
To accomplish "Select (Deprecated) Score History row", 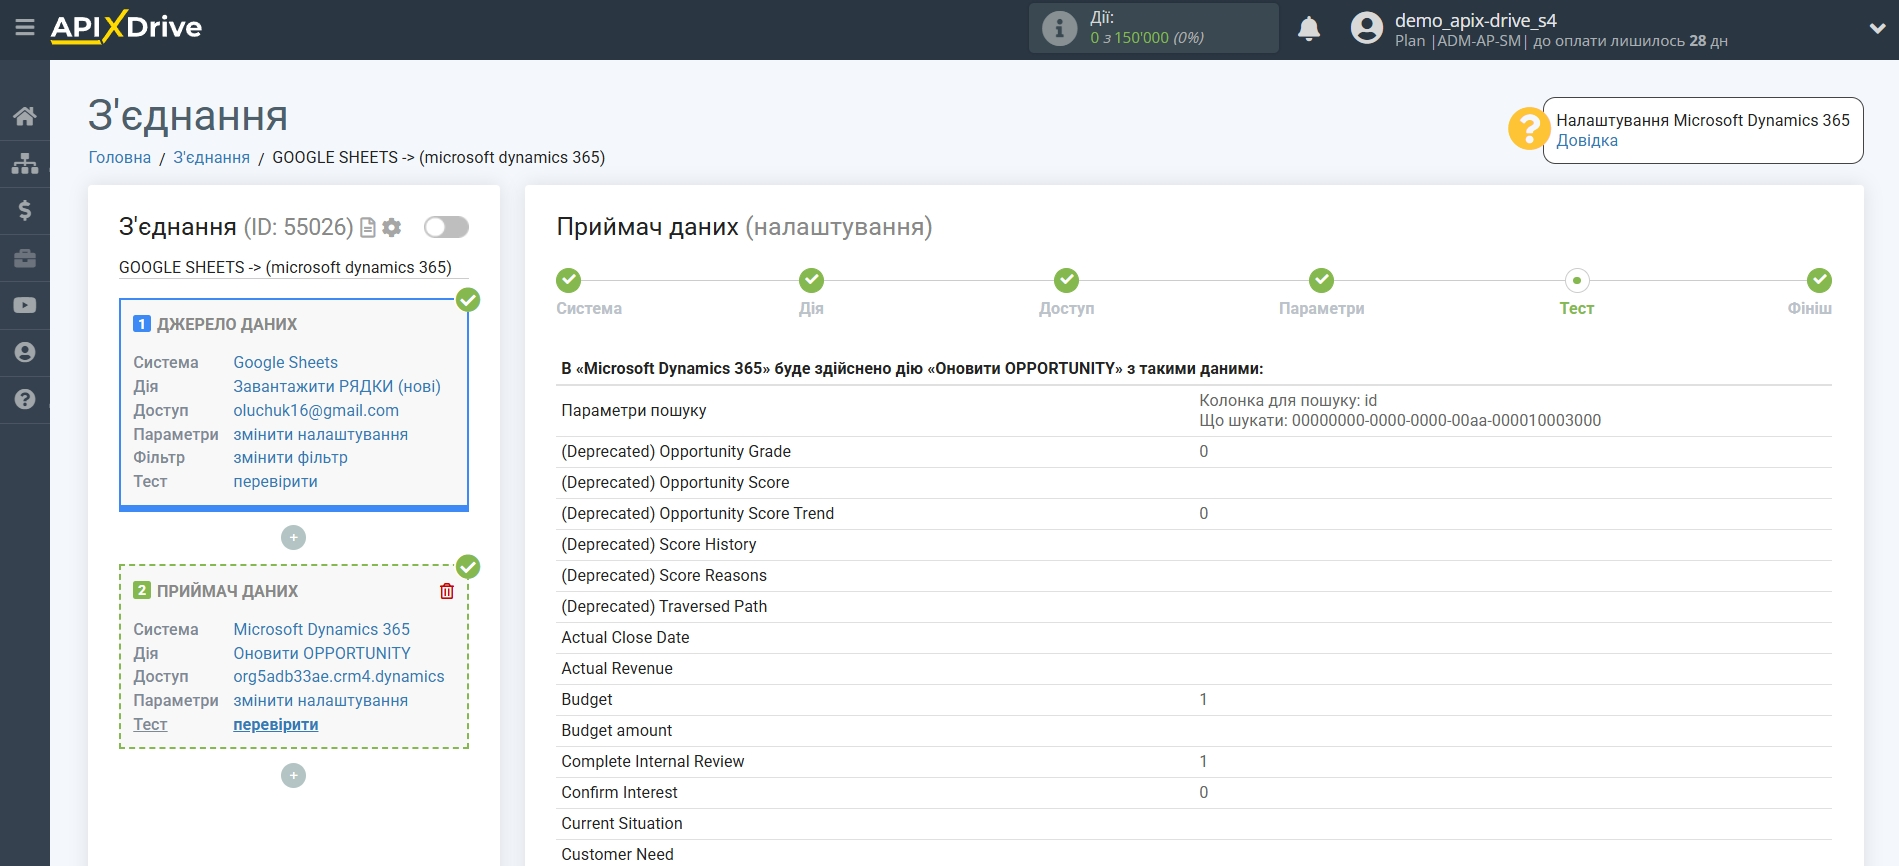I will pos(1194,544).
